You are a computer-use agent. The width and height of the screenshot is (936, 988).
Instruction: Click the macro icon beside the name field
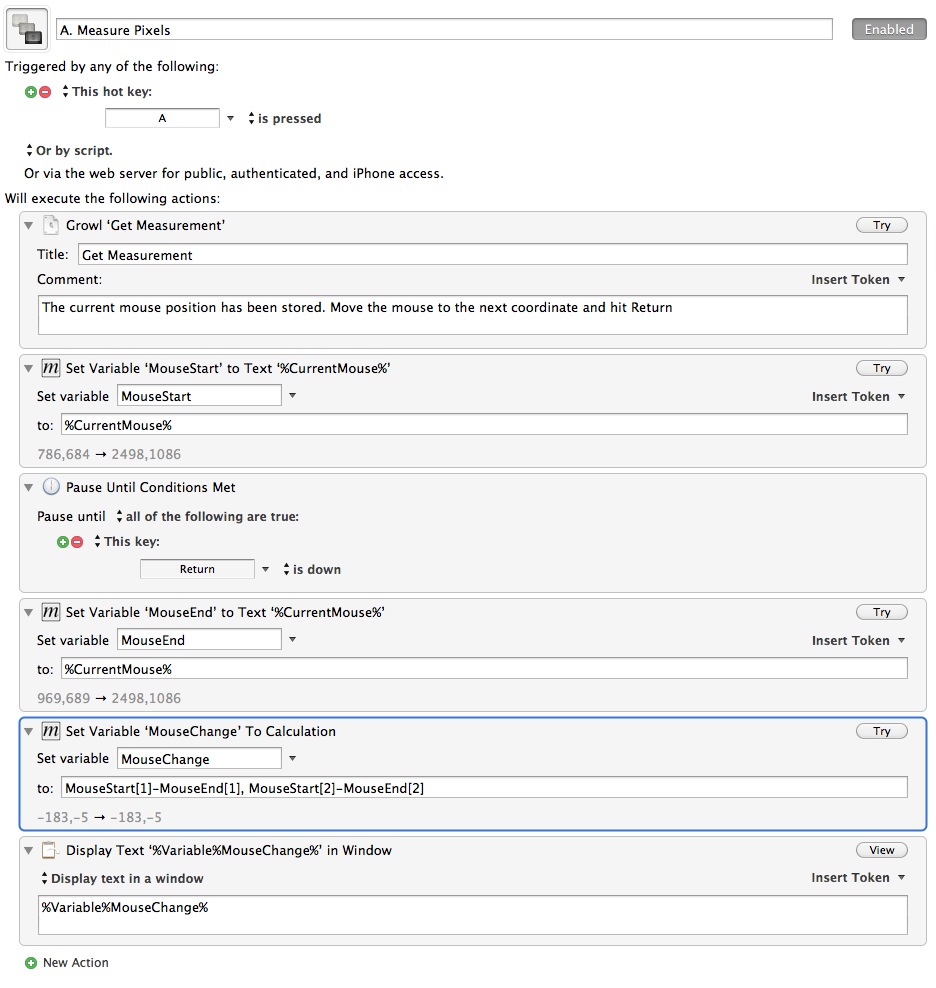[x=27, y=29]
